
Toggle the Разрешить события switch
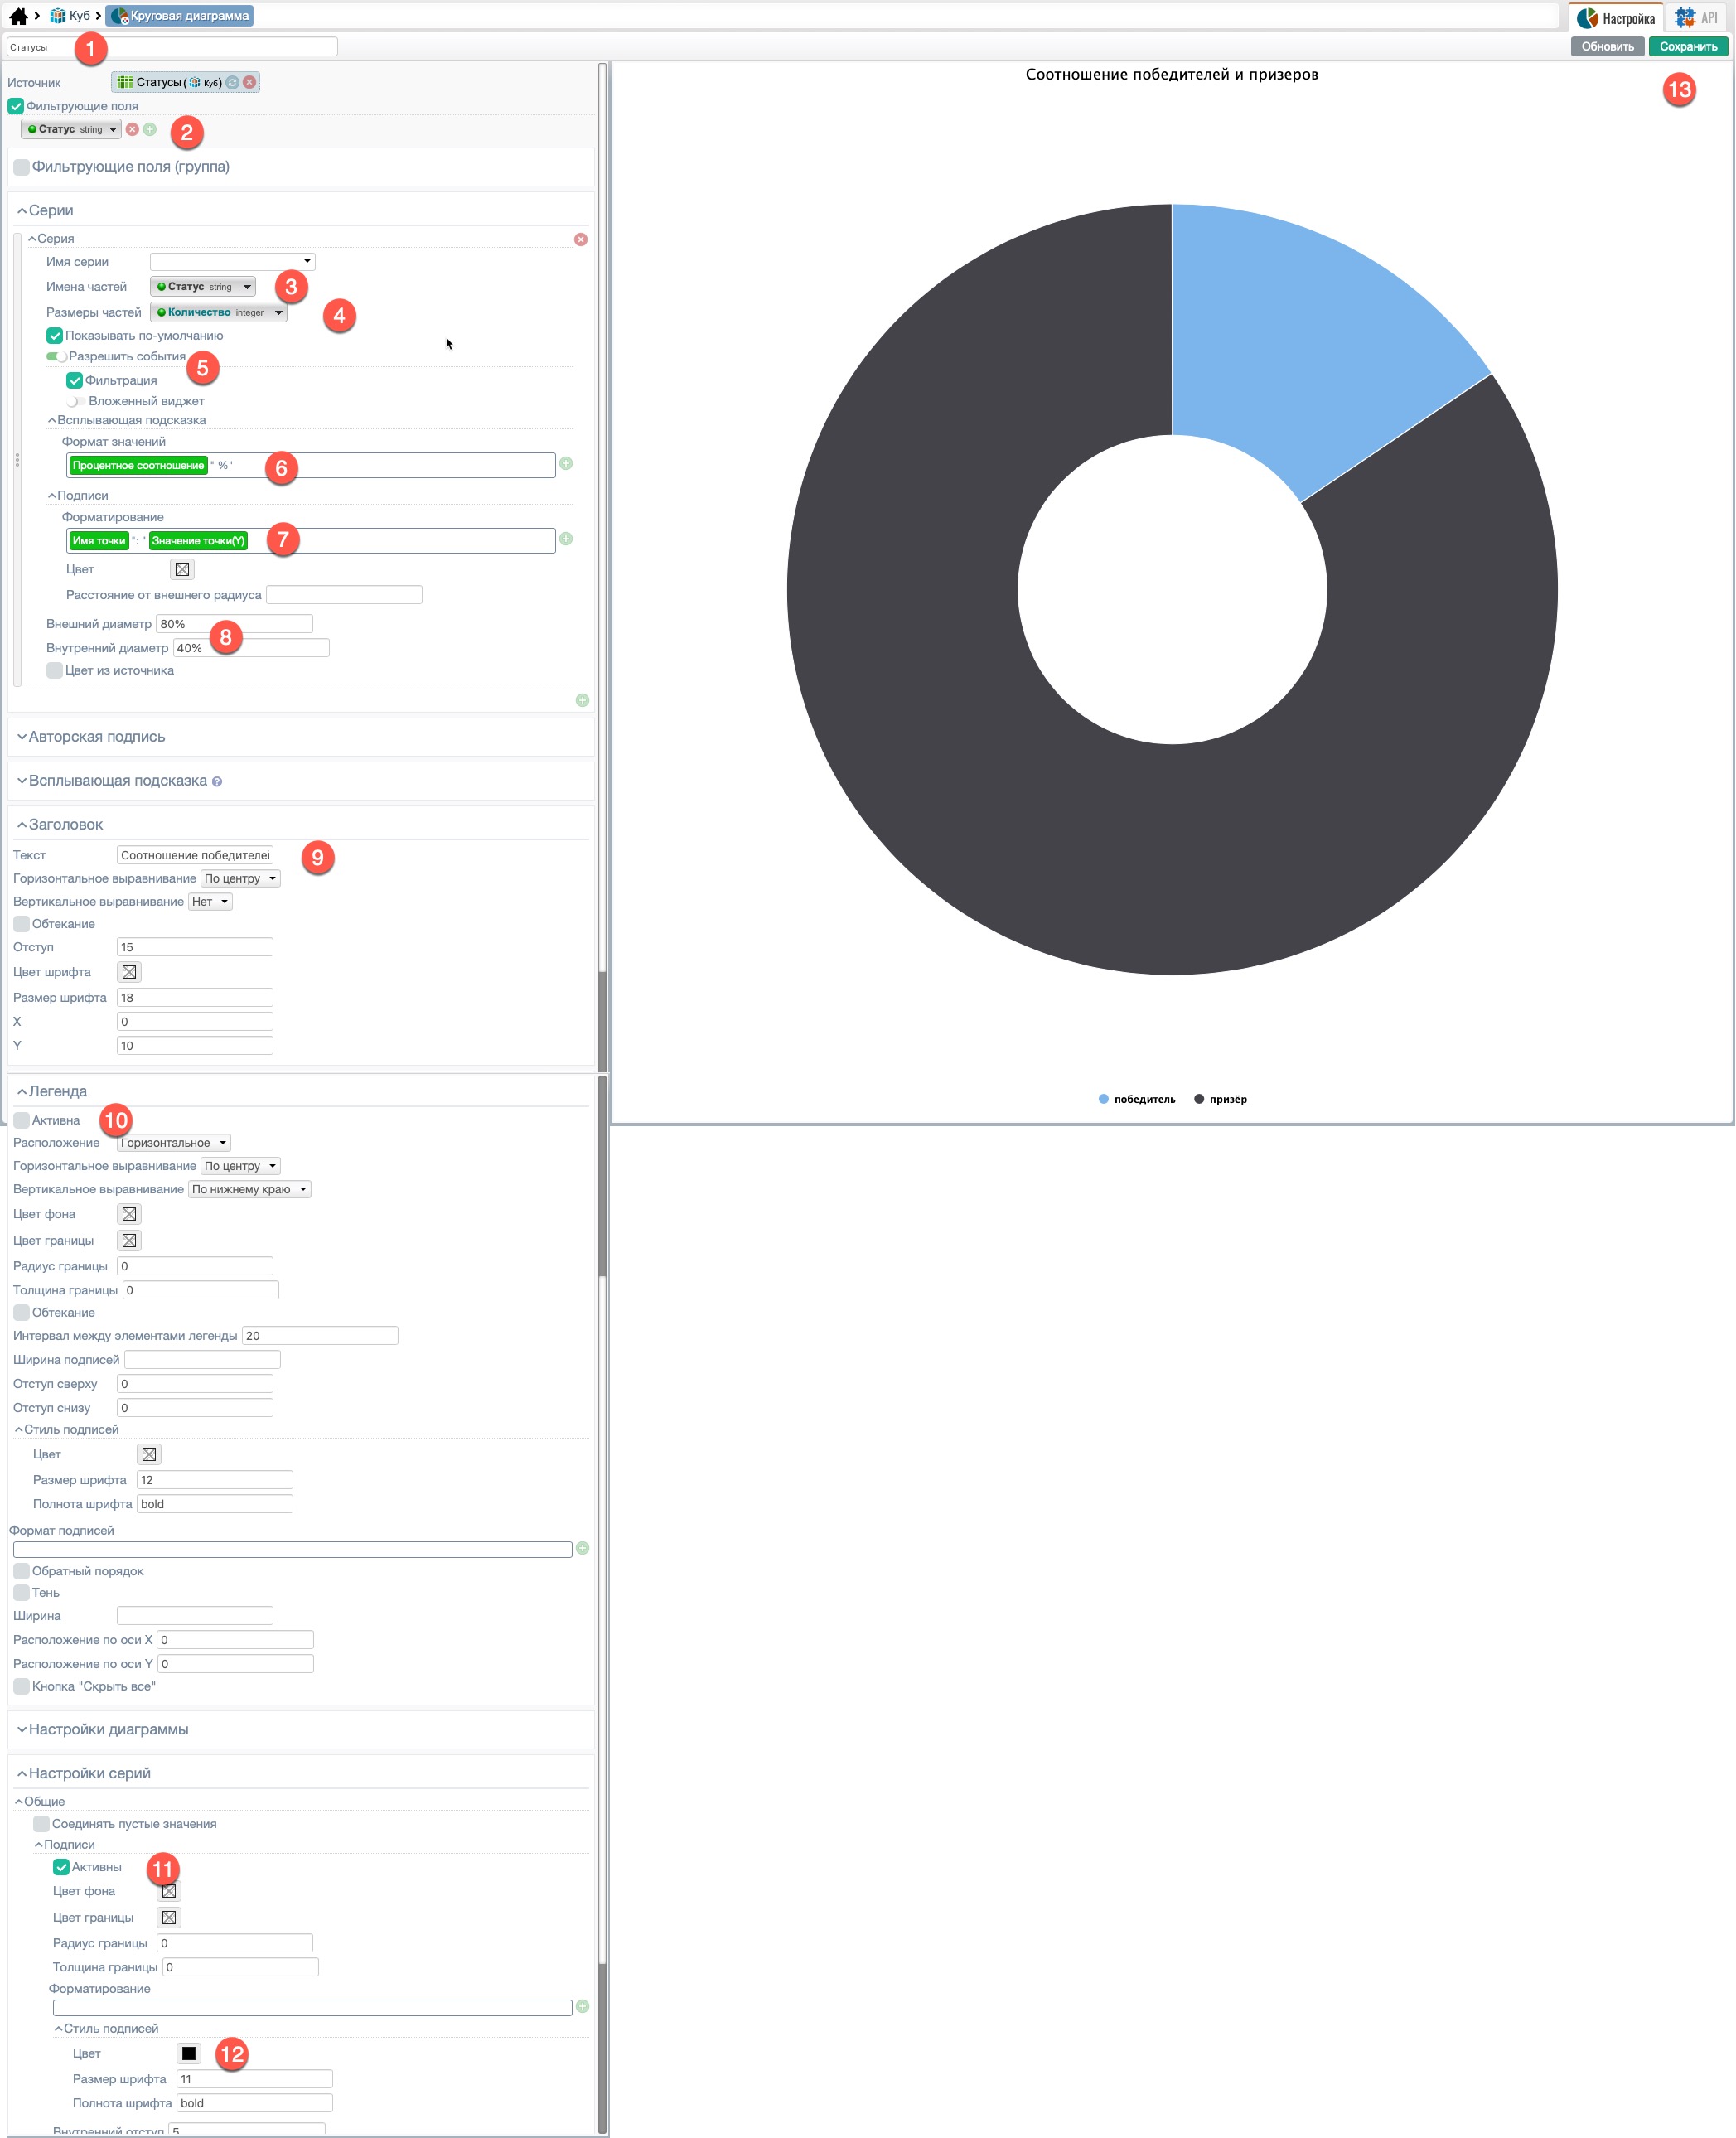pos(56,357)
